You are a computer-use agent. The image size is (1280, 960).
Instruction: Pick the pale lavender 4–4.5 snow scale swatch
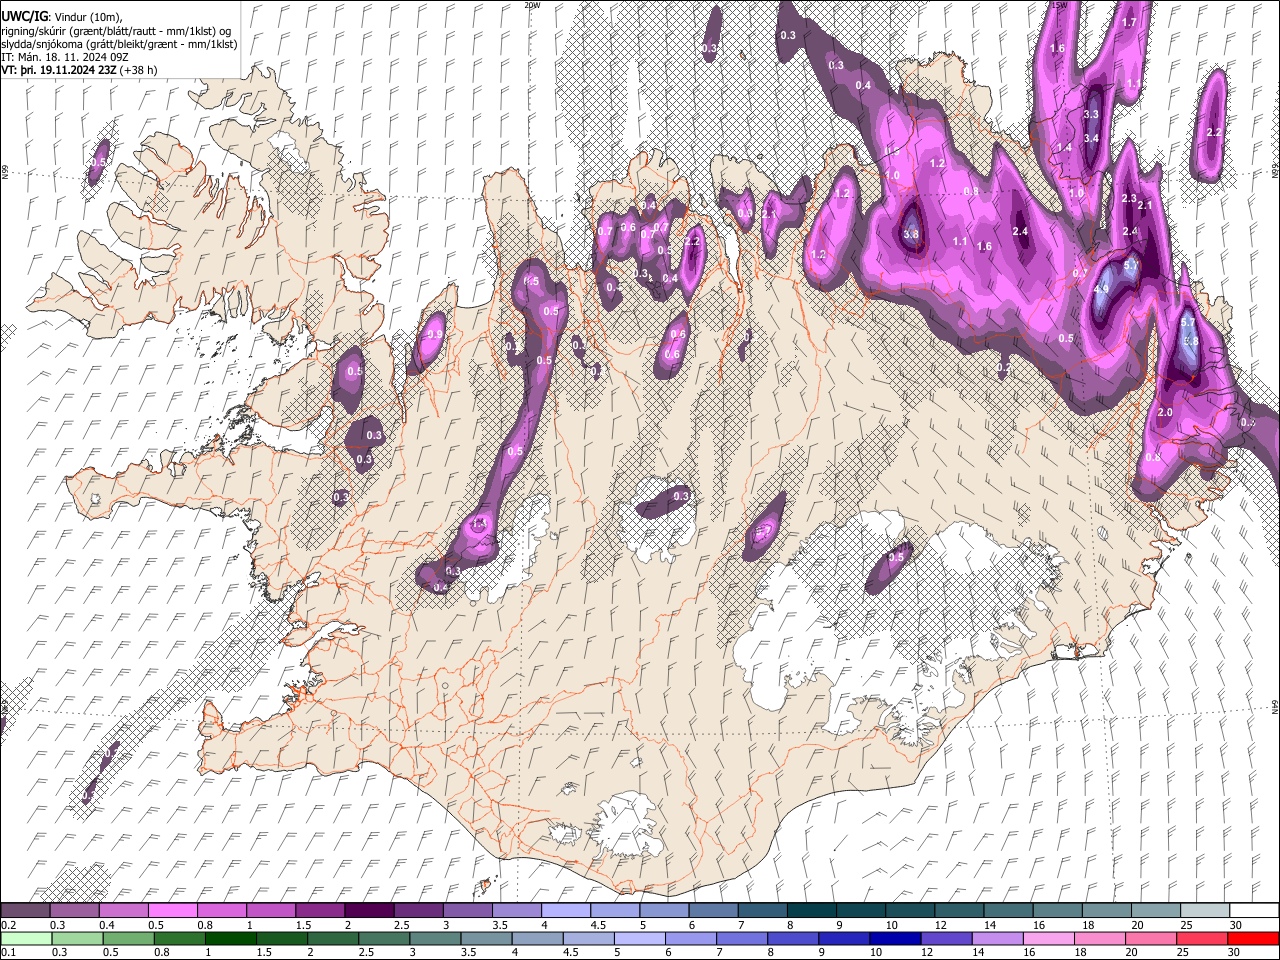point(564,910)
